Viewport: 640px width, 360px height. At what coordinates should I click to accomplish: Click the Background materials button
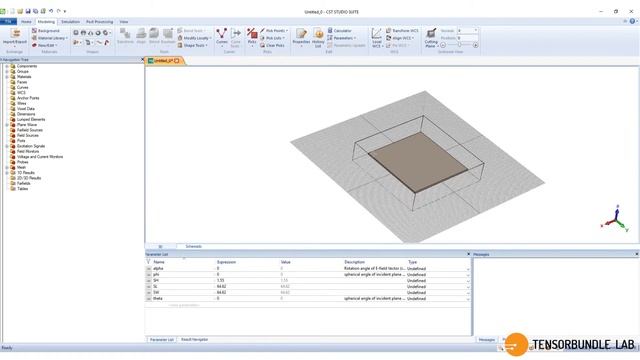(x=46, y=31)
